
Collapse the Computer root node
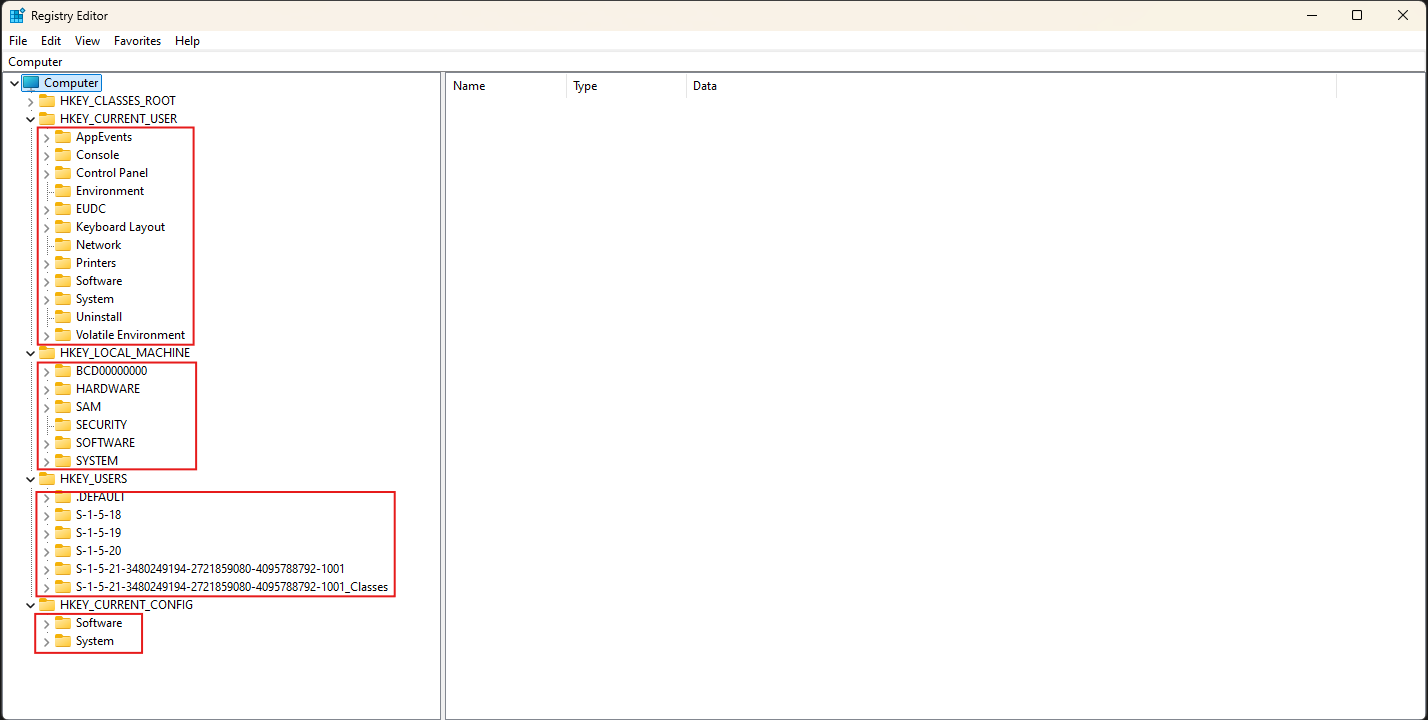point(13,83)
